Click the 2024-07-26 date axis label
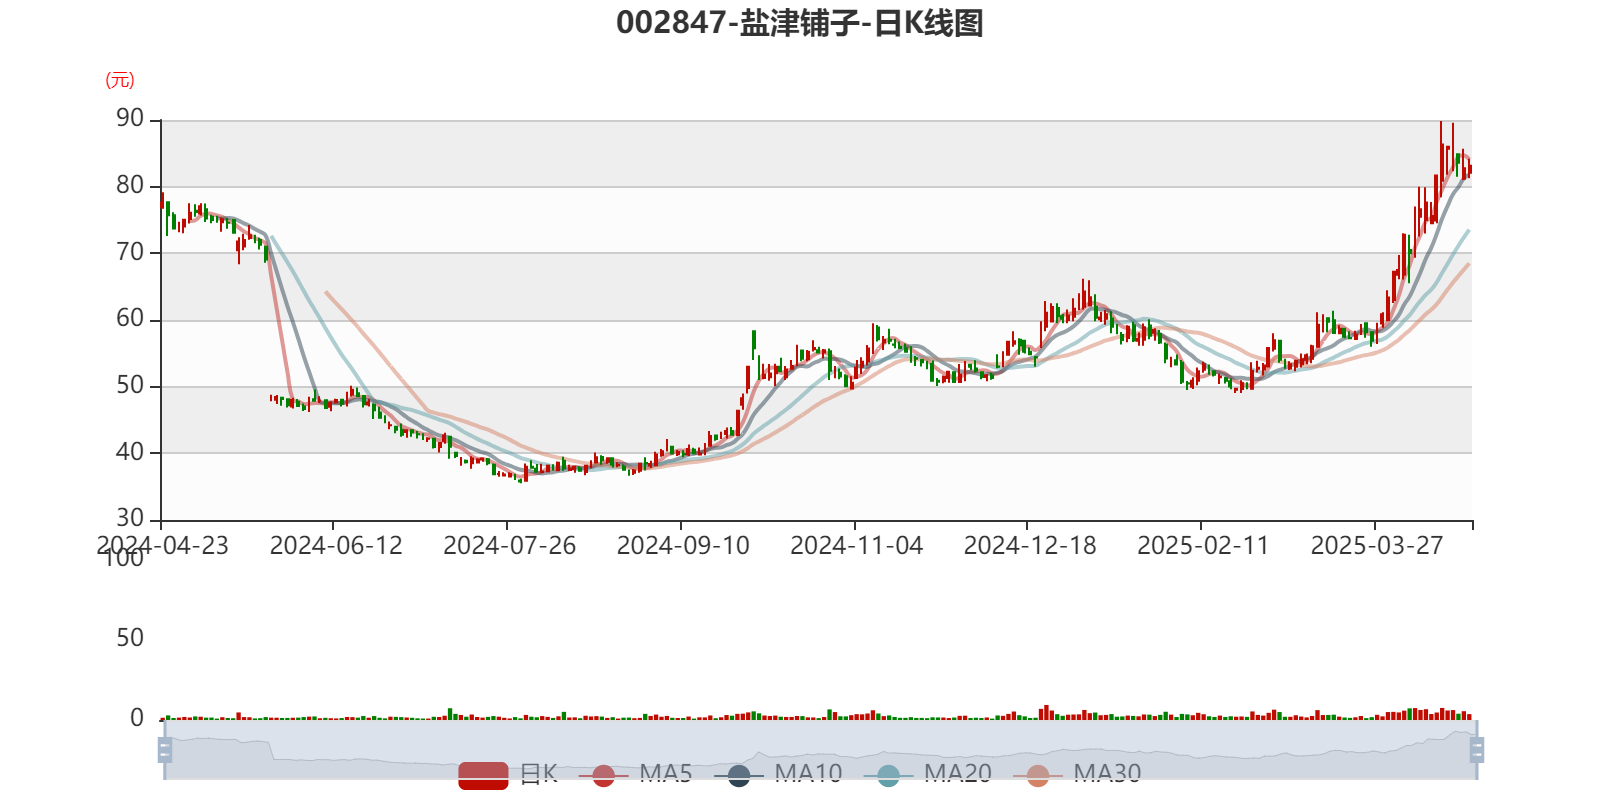Screen dimensions: 1600x800 [x=510, y=546]
